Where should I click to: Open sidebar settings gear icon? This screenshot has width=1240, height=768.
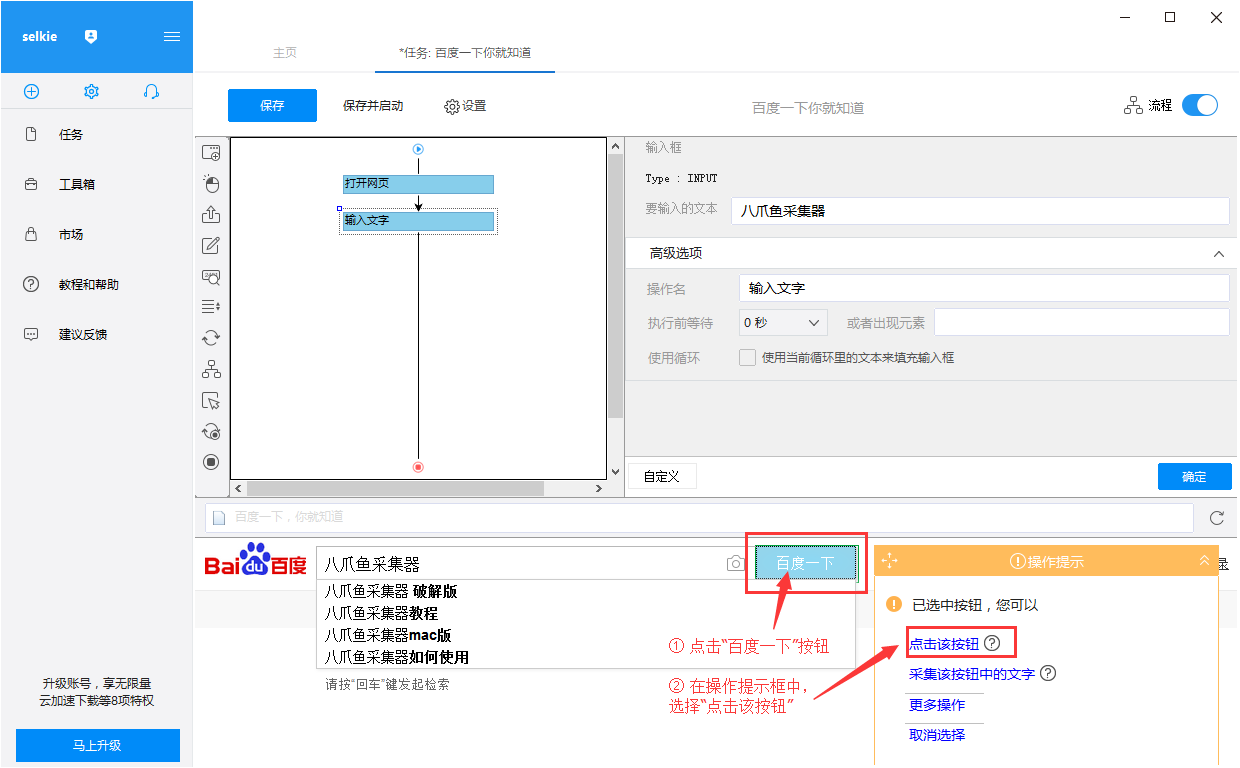click(x=91, y=91)
